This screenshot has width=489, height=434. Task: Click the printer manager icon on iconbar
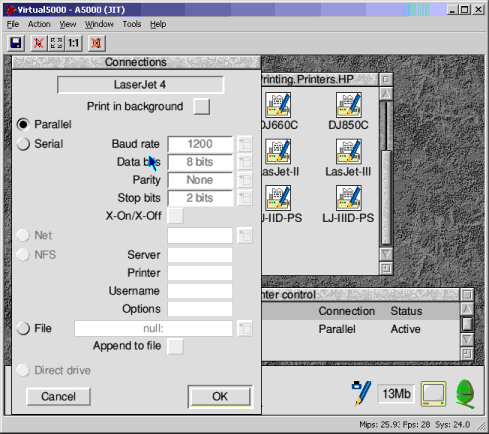[362, 393]
